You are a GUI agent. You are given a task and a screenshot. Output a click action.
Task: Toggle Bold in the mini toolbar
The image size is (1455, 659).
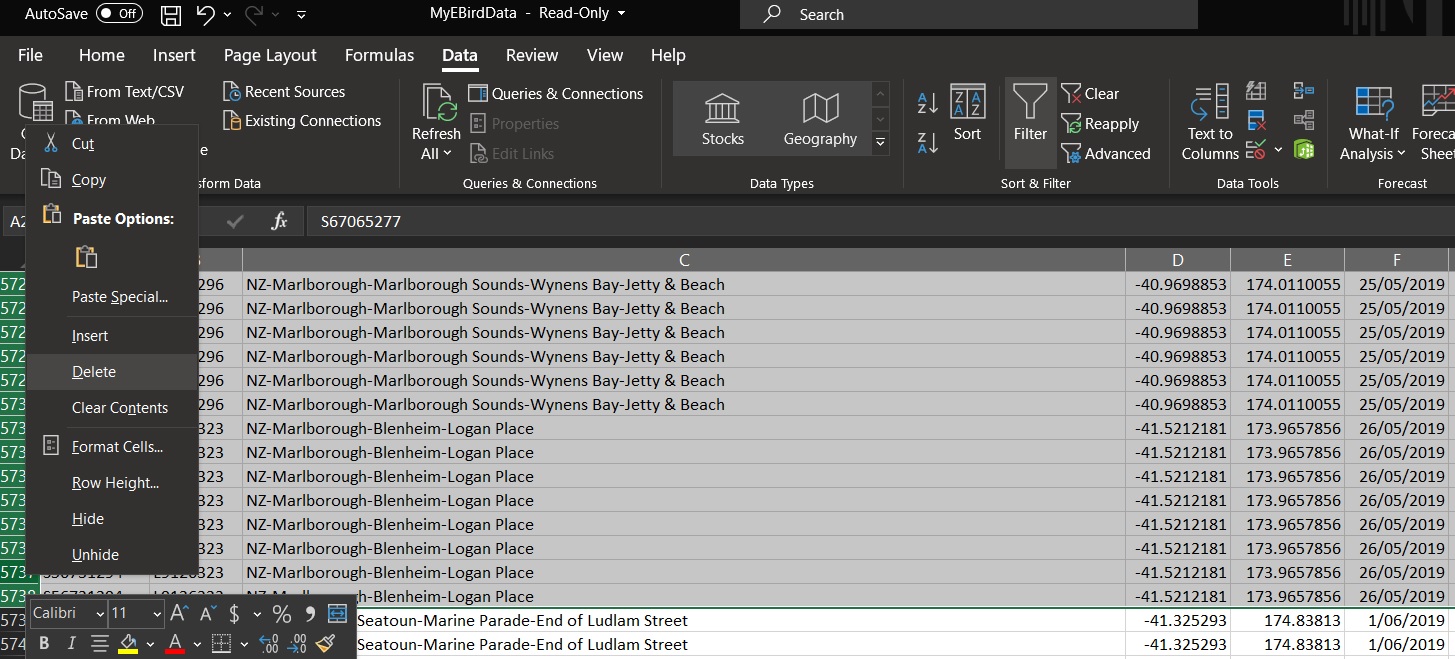(x=44, y=644)
